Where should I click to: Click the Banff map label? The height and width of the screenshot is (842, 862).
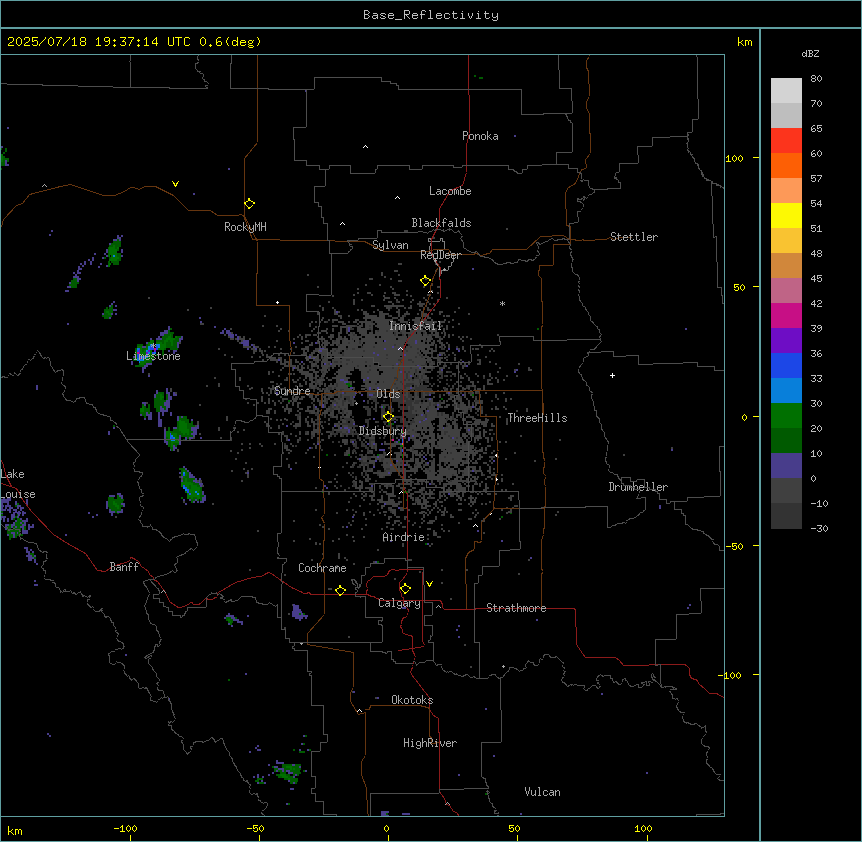[x=124, y=567]
